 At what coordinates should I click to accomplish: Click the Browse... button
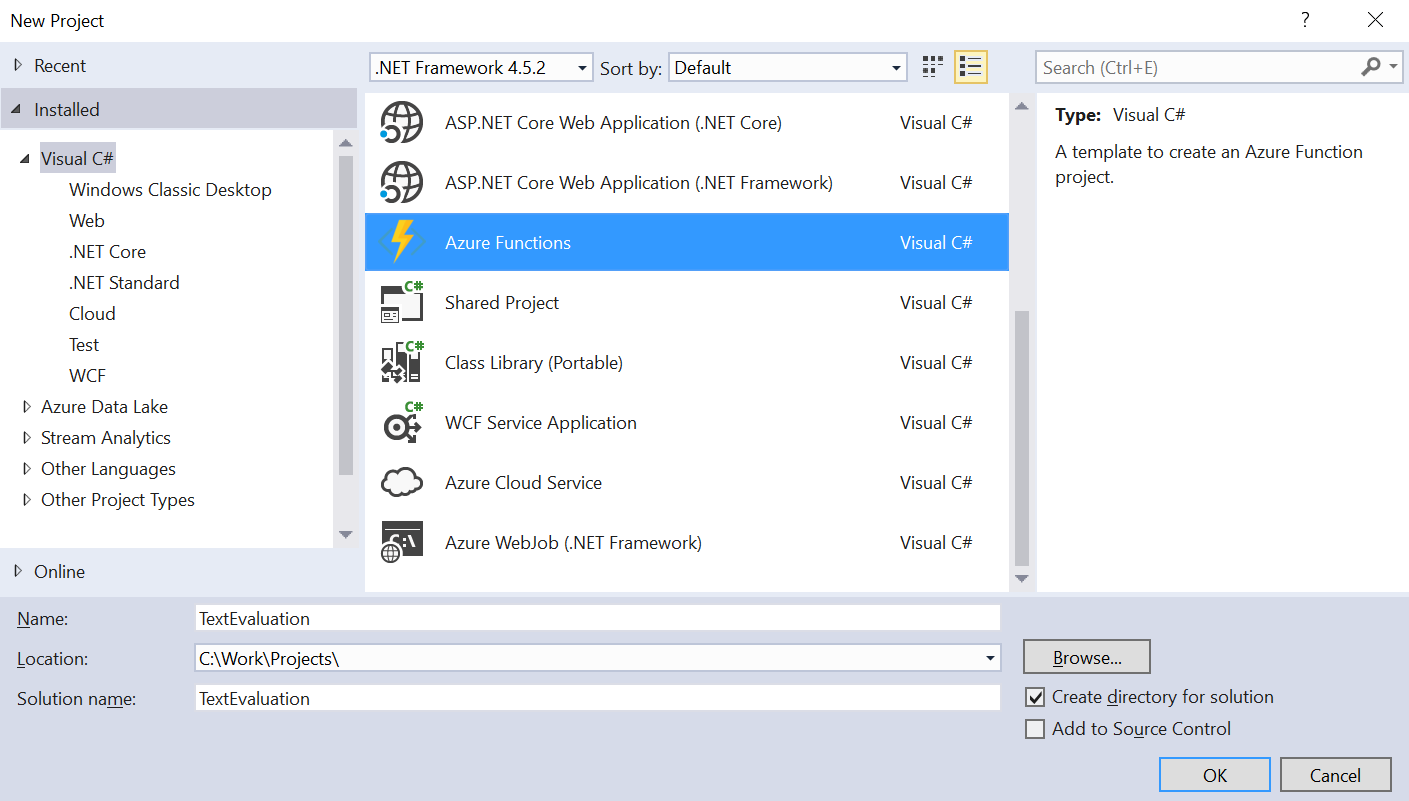click(1086, 658)
